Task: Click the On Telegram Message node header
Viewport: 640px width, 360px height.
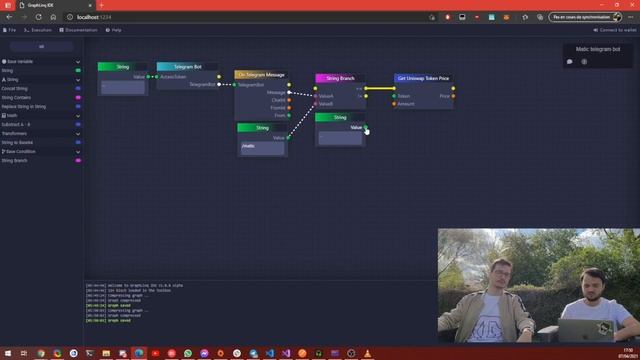Action: (x=261, y=75)
